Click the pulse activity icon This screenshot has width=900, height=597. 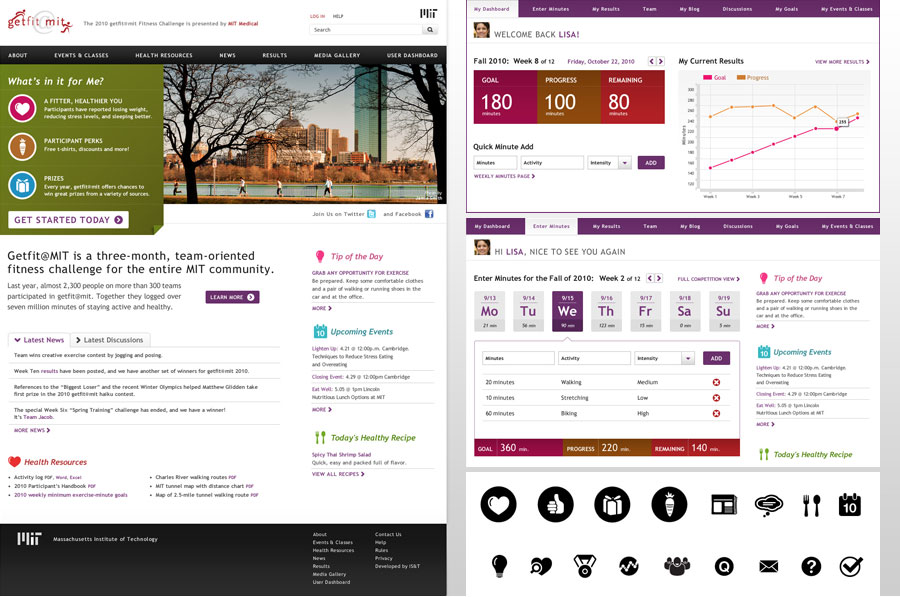[629, 567]
